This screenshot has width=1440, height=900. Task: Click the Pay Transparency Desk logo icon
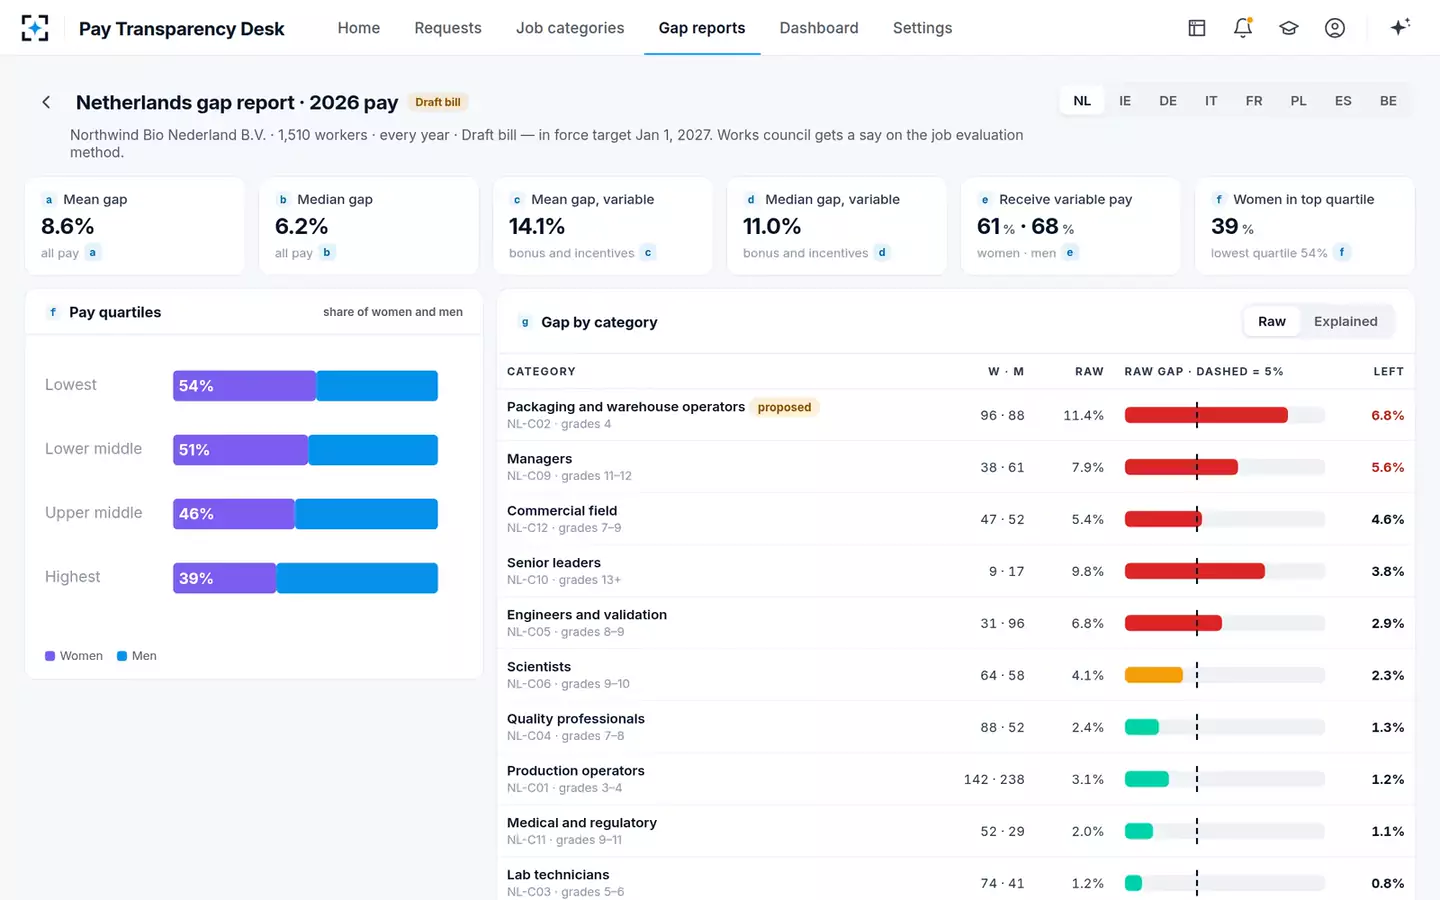click(35, 28)
